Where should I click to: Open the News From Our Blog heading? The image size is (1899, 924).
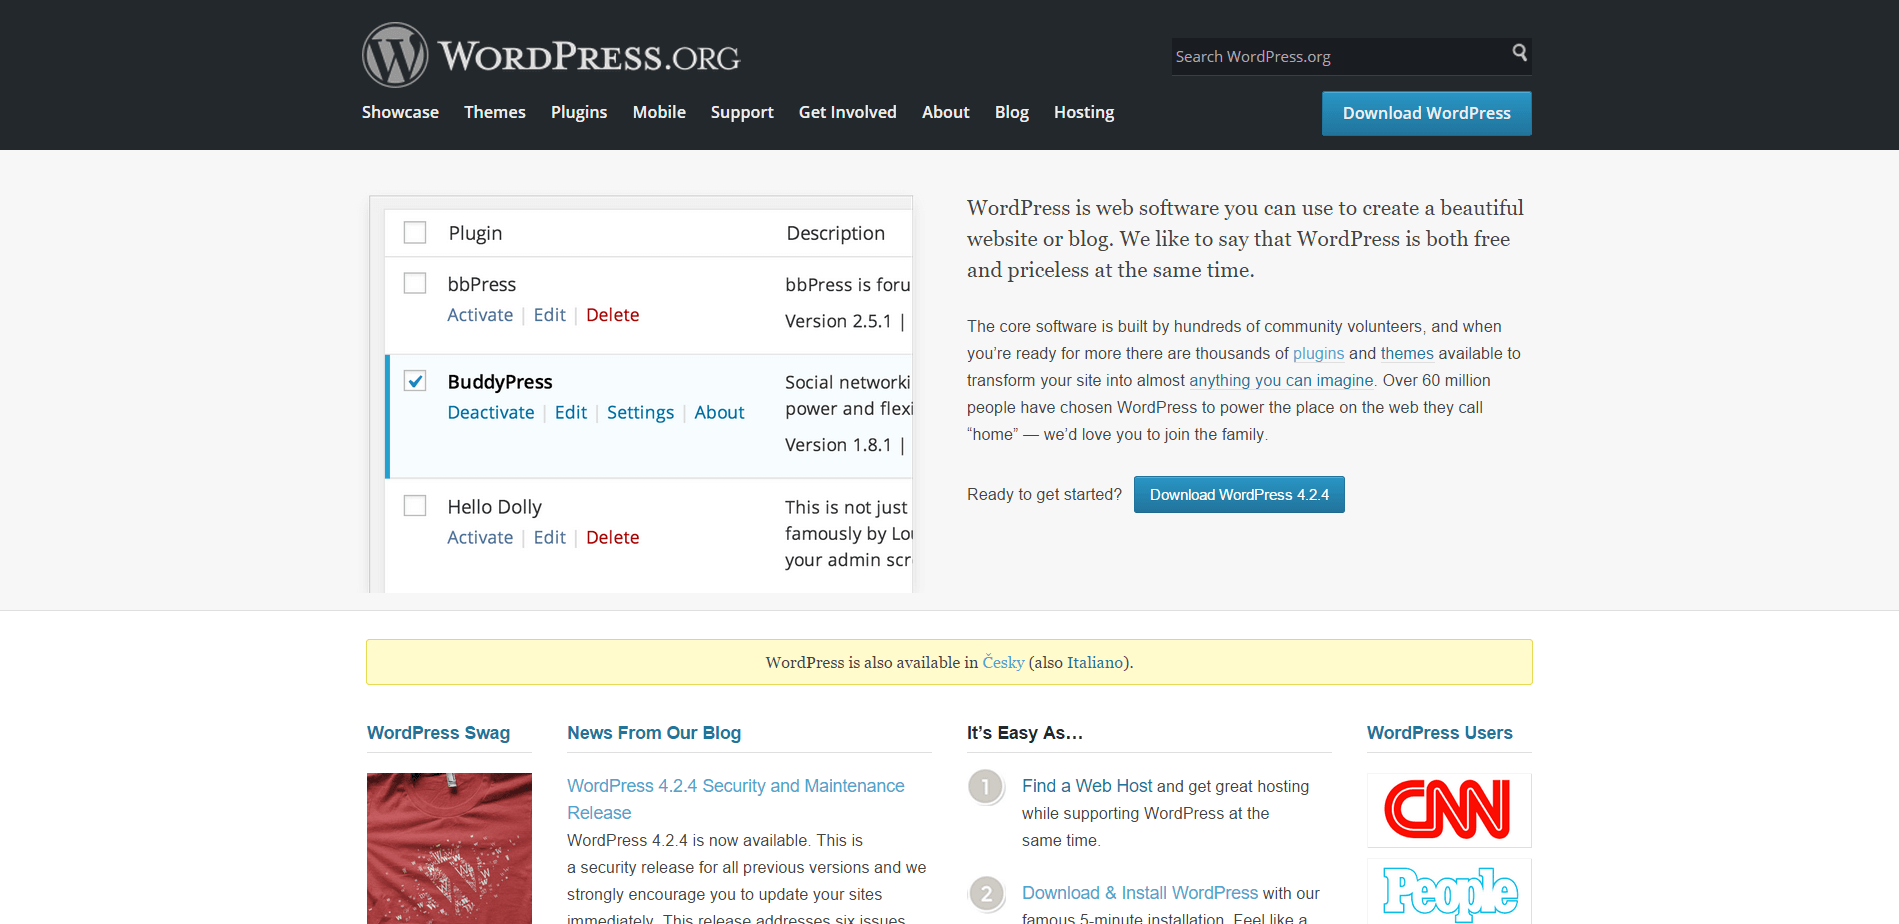654,733
